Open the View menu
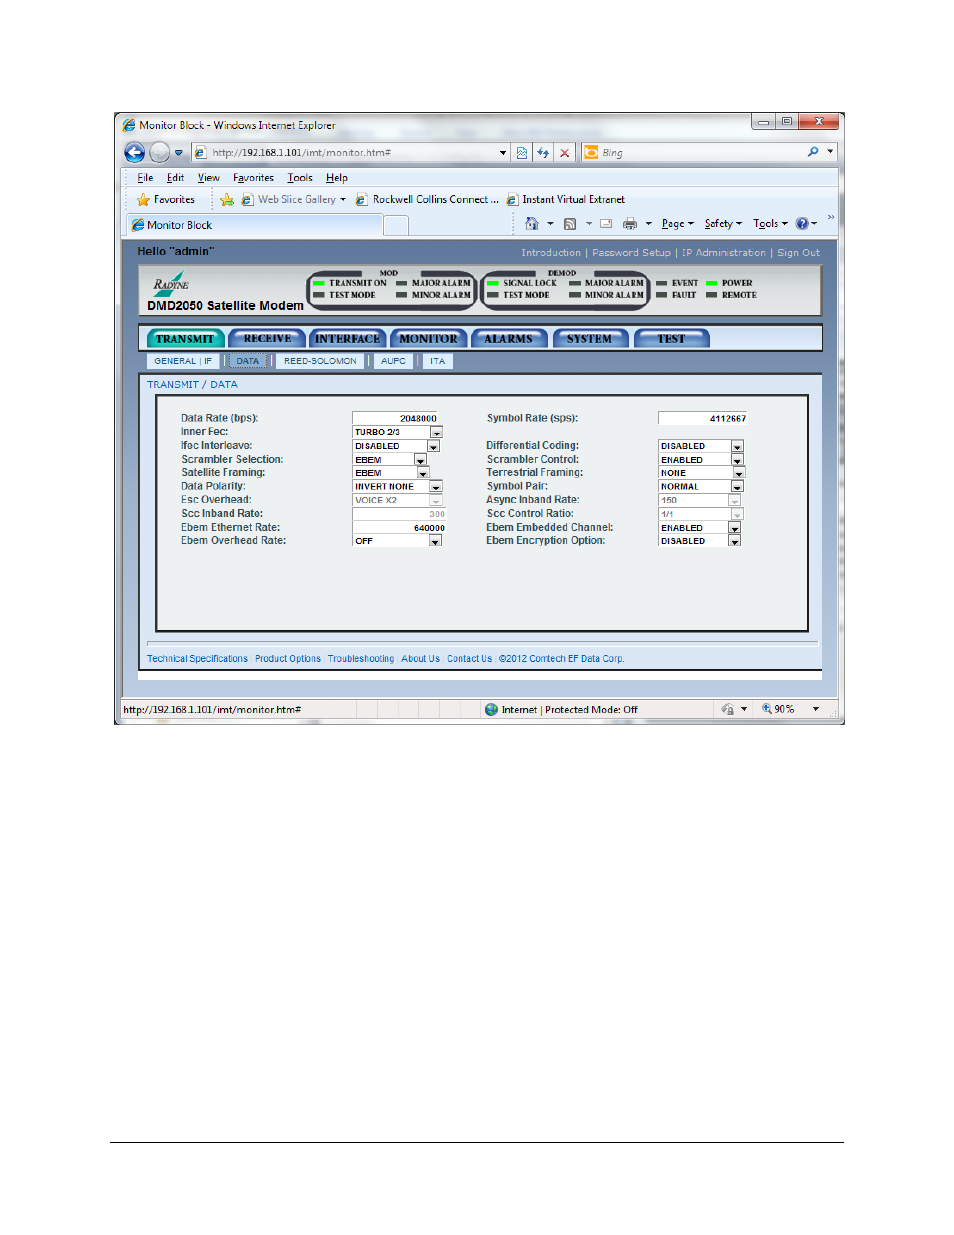The width and height of the screenshot is (954, 1235). click(x=208, y=178)
